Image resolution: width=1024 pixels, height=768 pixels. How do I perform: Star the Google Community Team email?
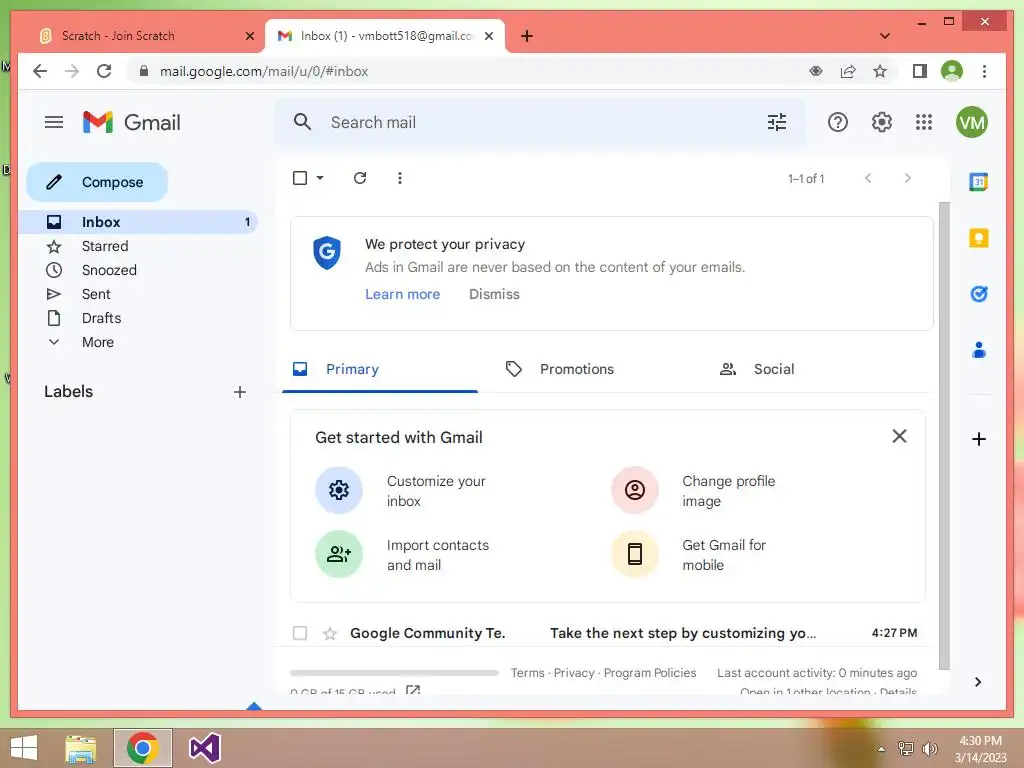330,633
